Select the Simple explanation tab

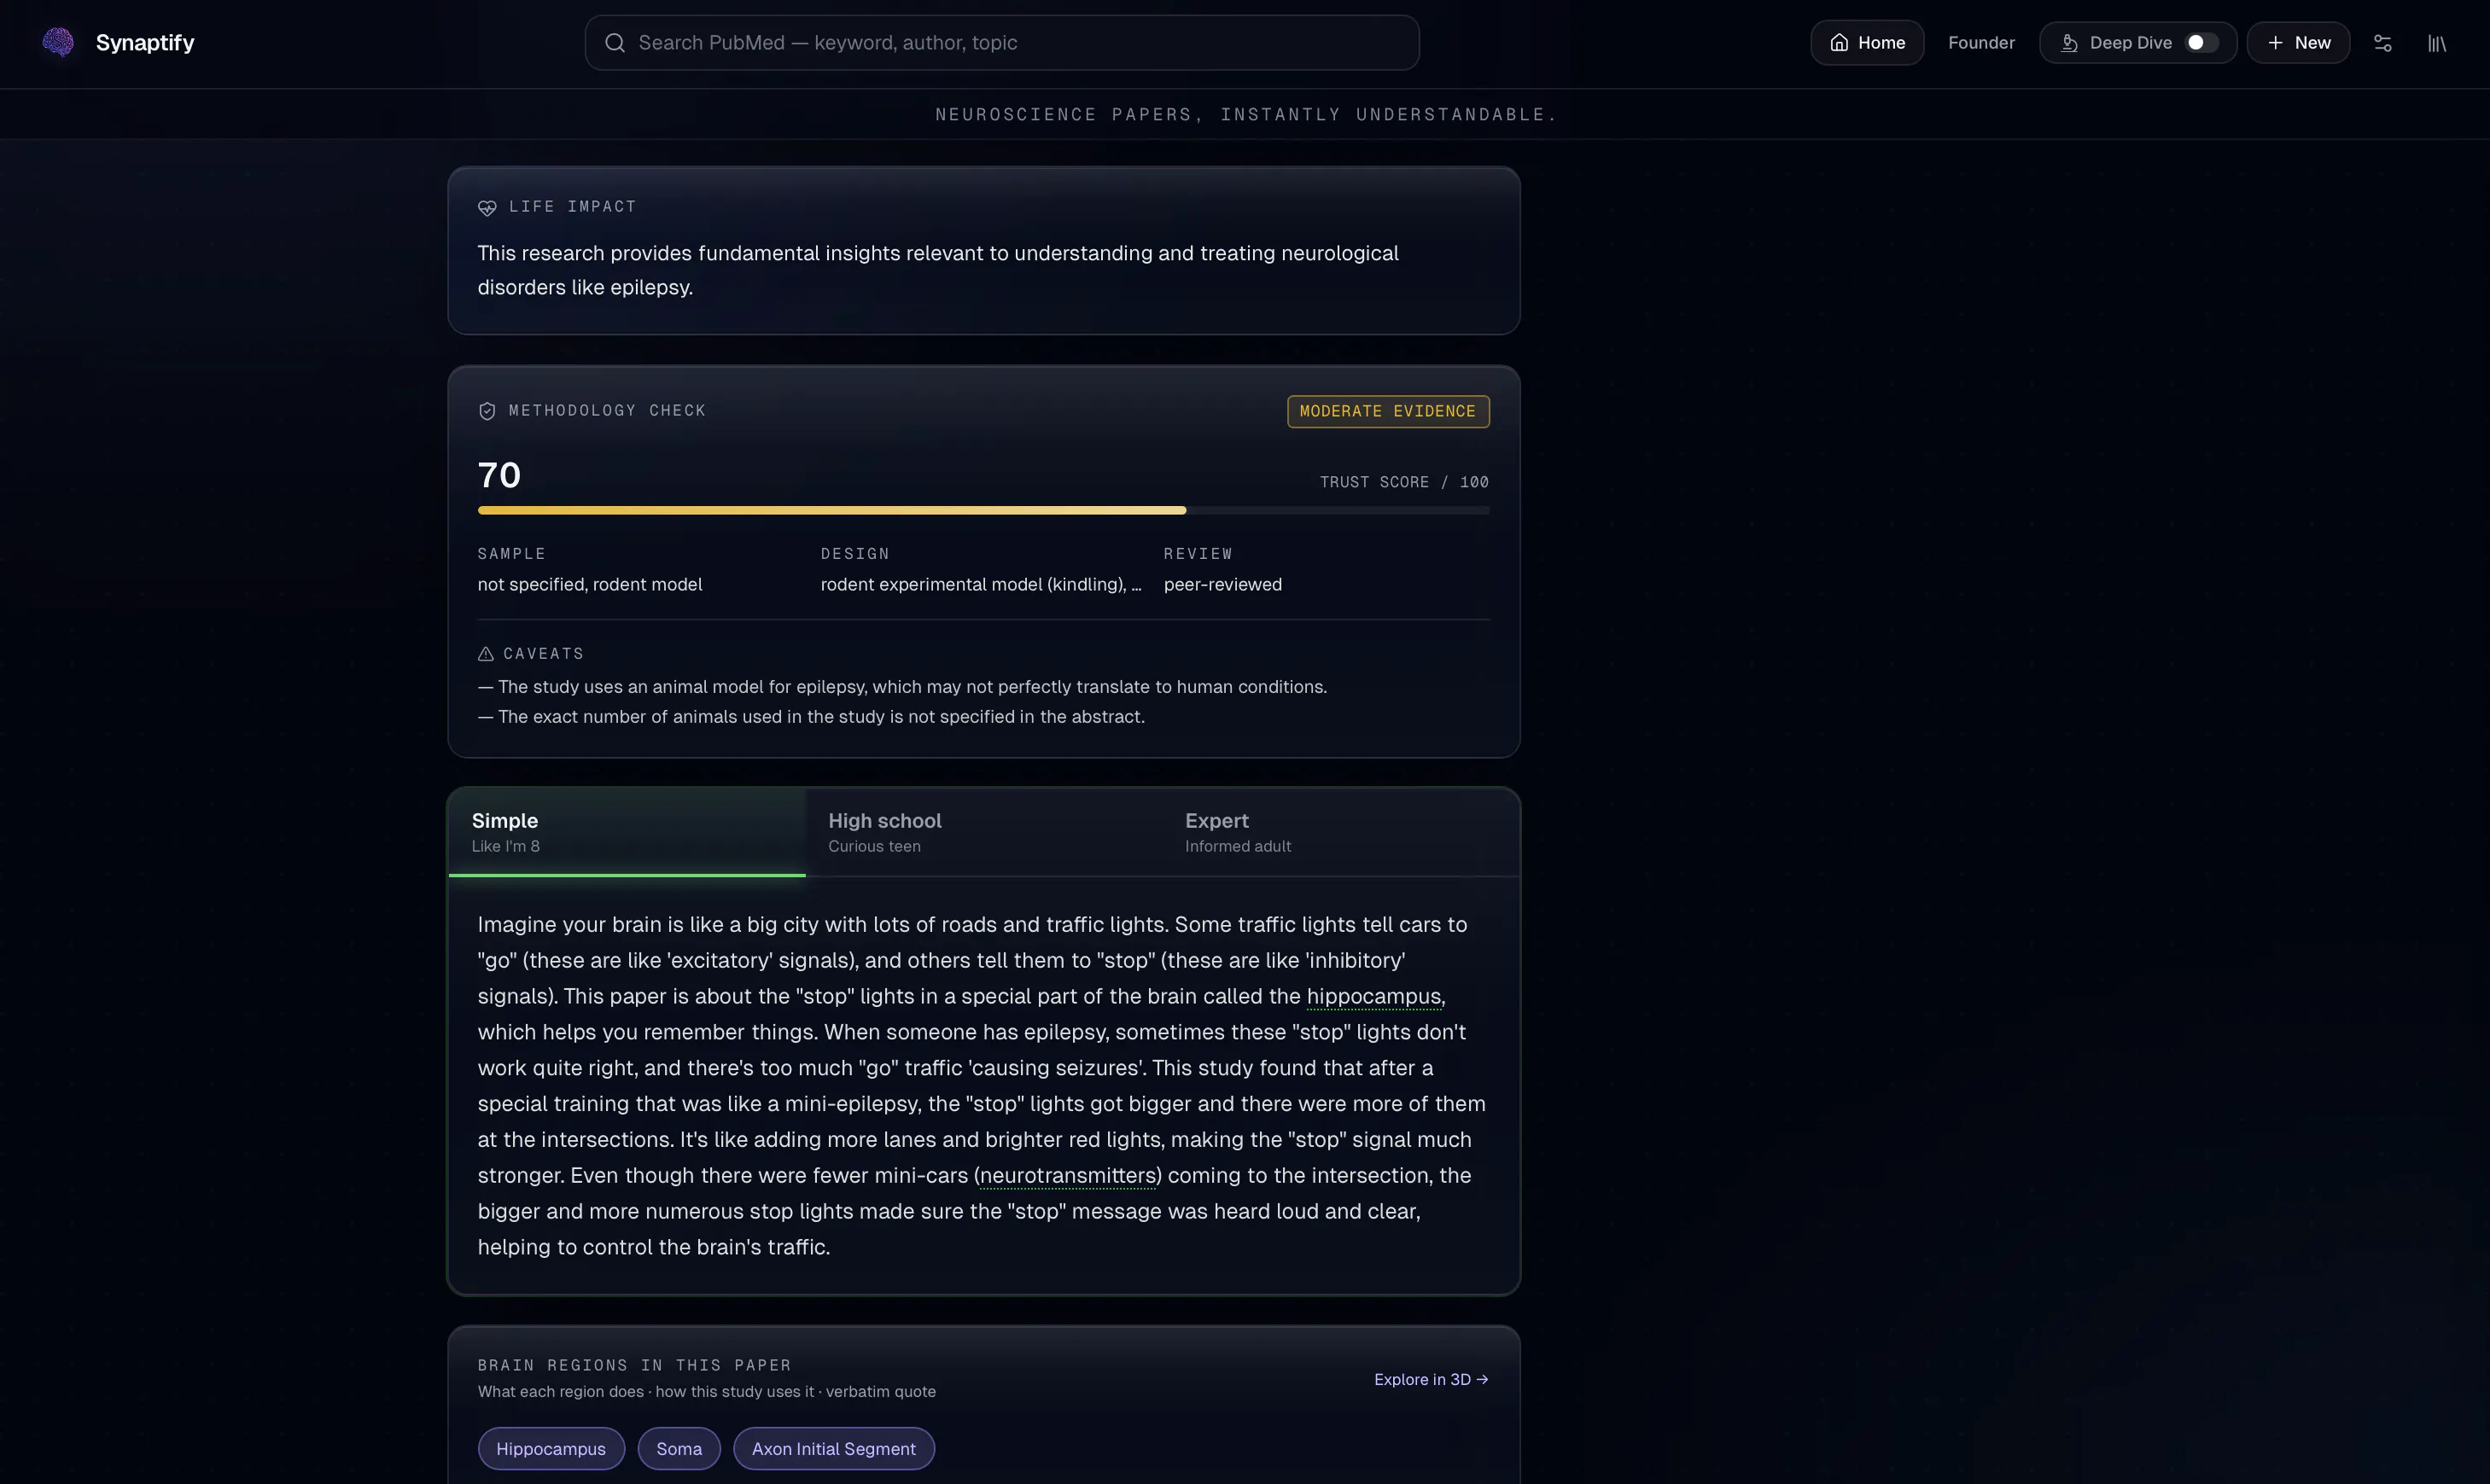pyautogui.click(x=627, y=832)
